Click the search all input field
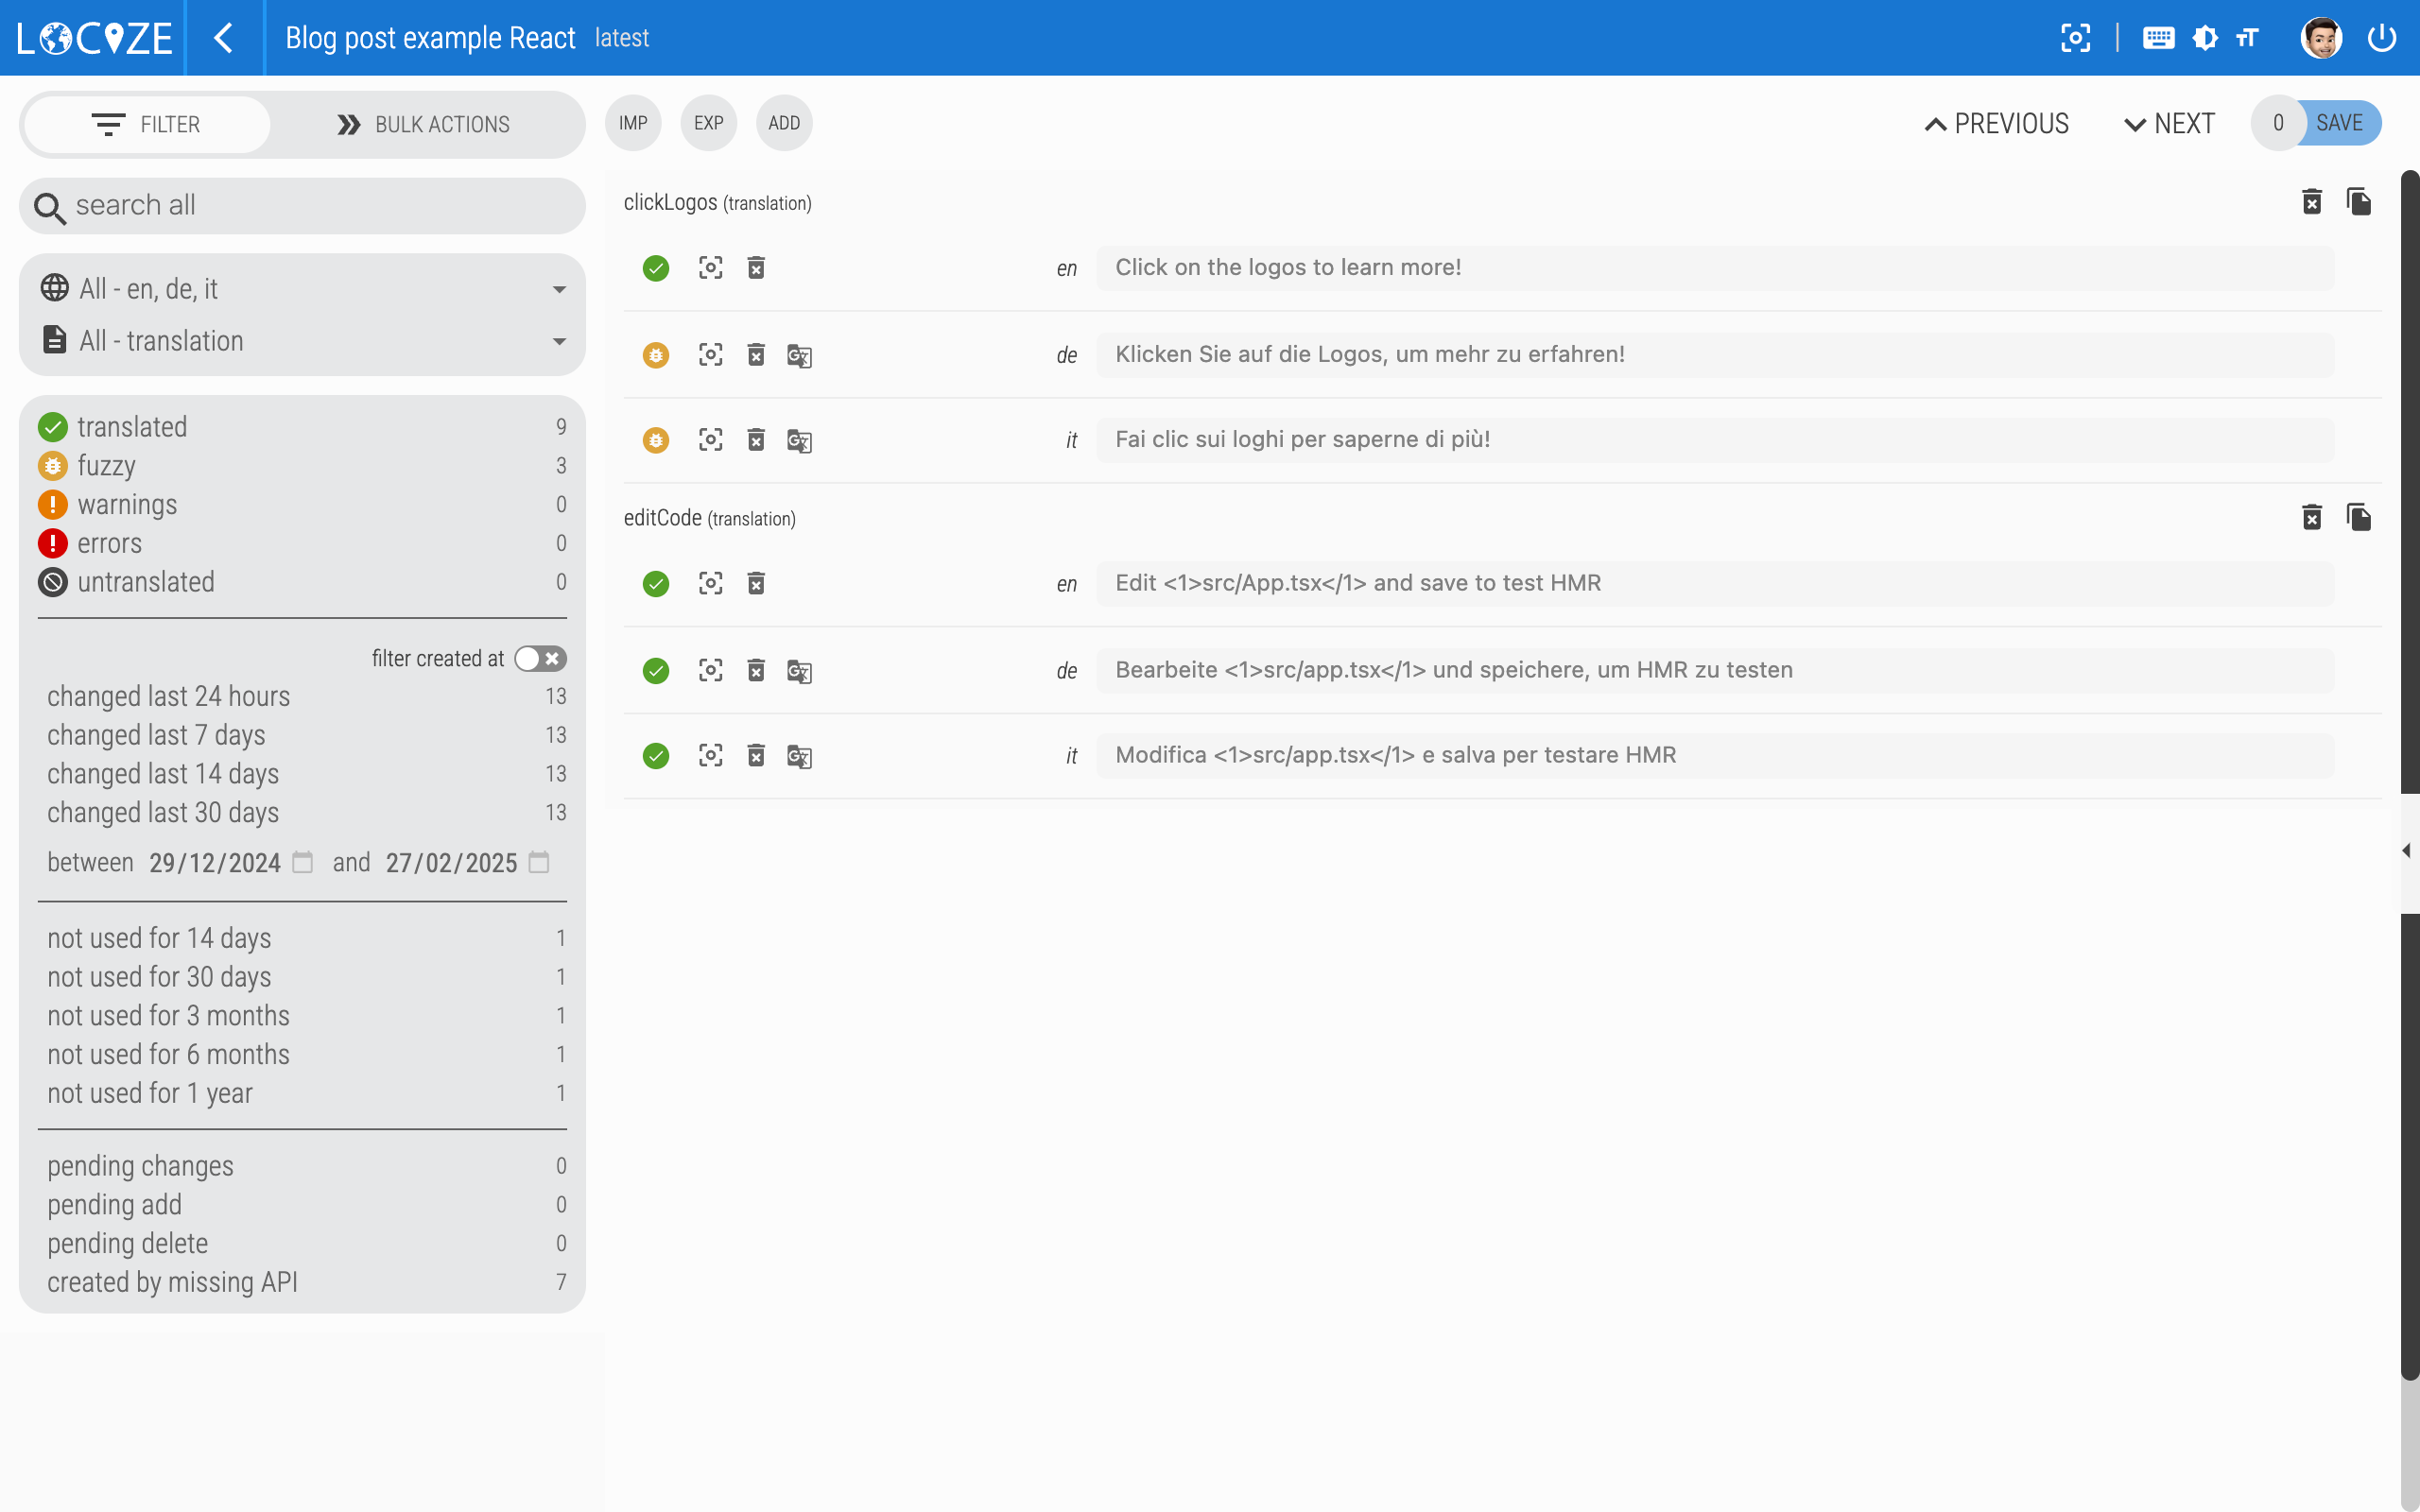 [302, 206]
